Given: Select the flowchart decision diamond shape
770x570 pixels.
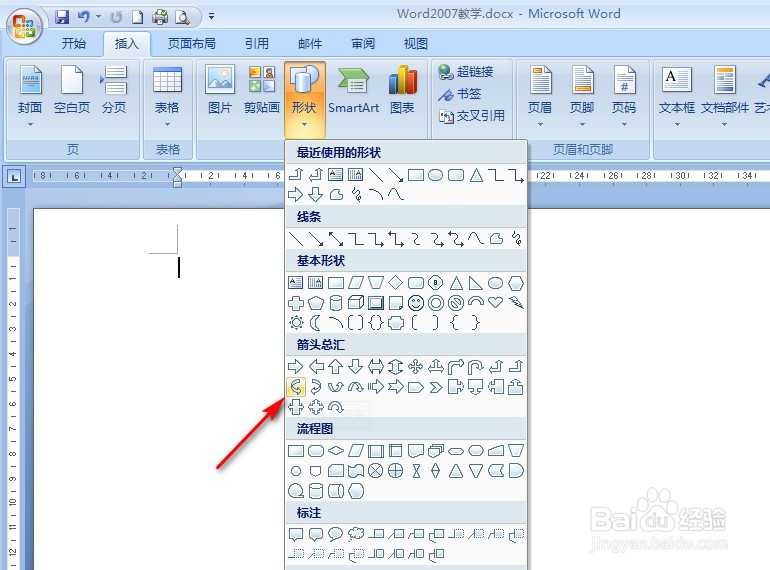Looking at the screenshot, I should coord(336,450).
